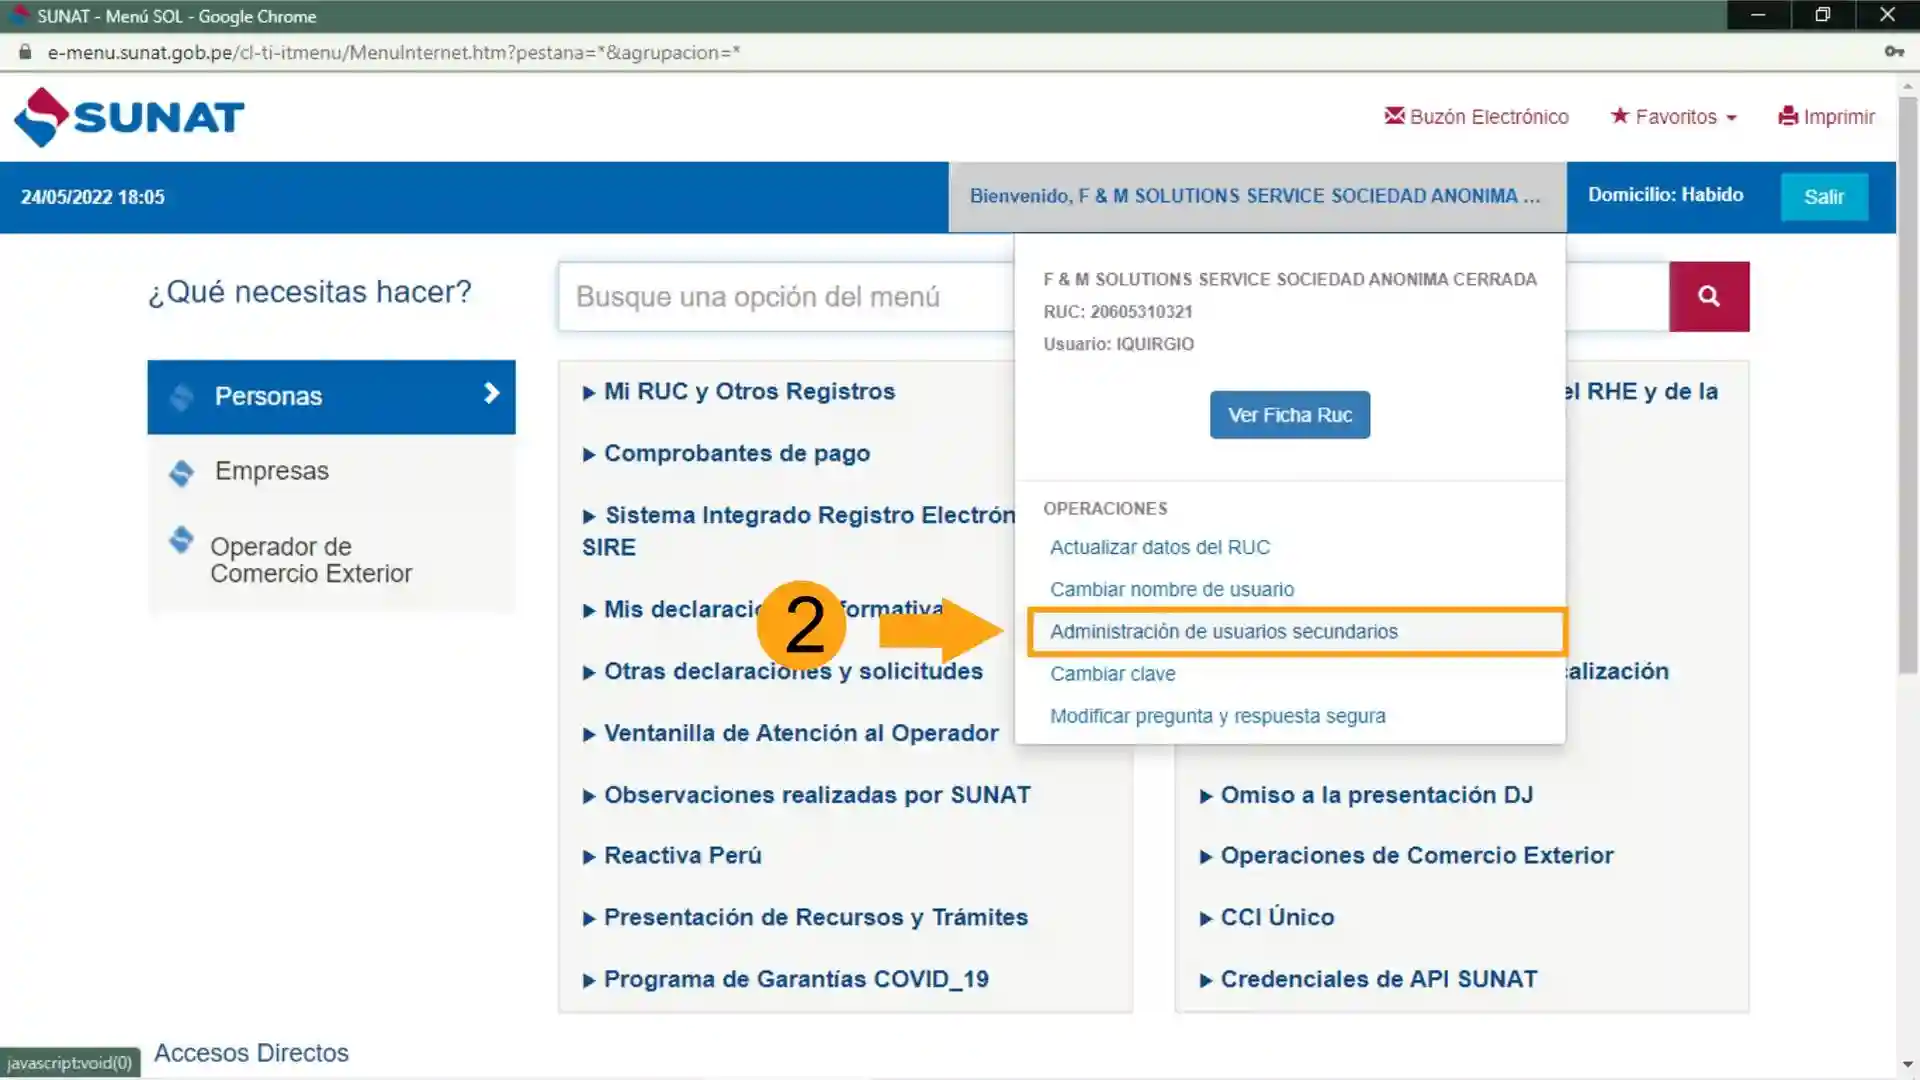Click the Operador de Comercio Exterior icon
The image size is (1920, 1080).
pyautogui.click(x=181, y=540)
